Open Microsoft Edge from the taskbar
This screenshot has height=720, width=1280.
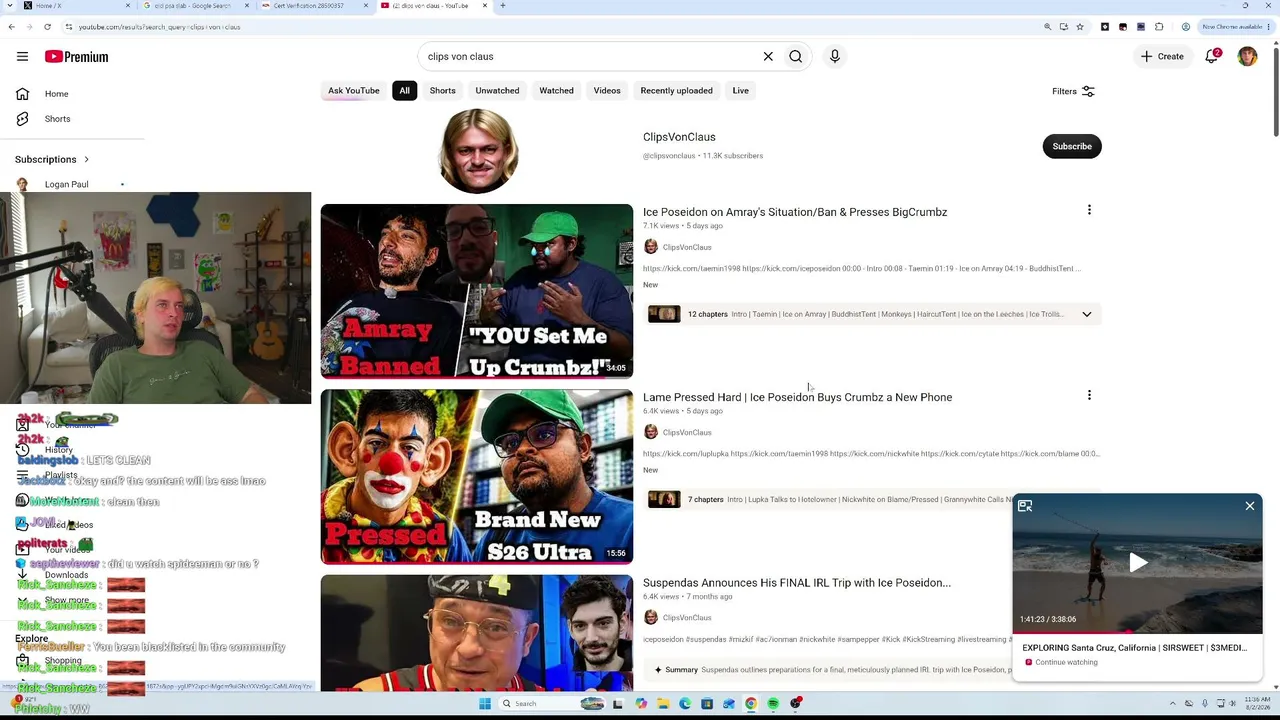[685, 704]
